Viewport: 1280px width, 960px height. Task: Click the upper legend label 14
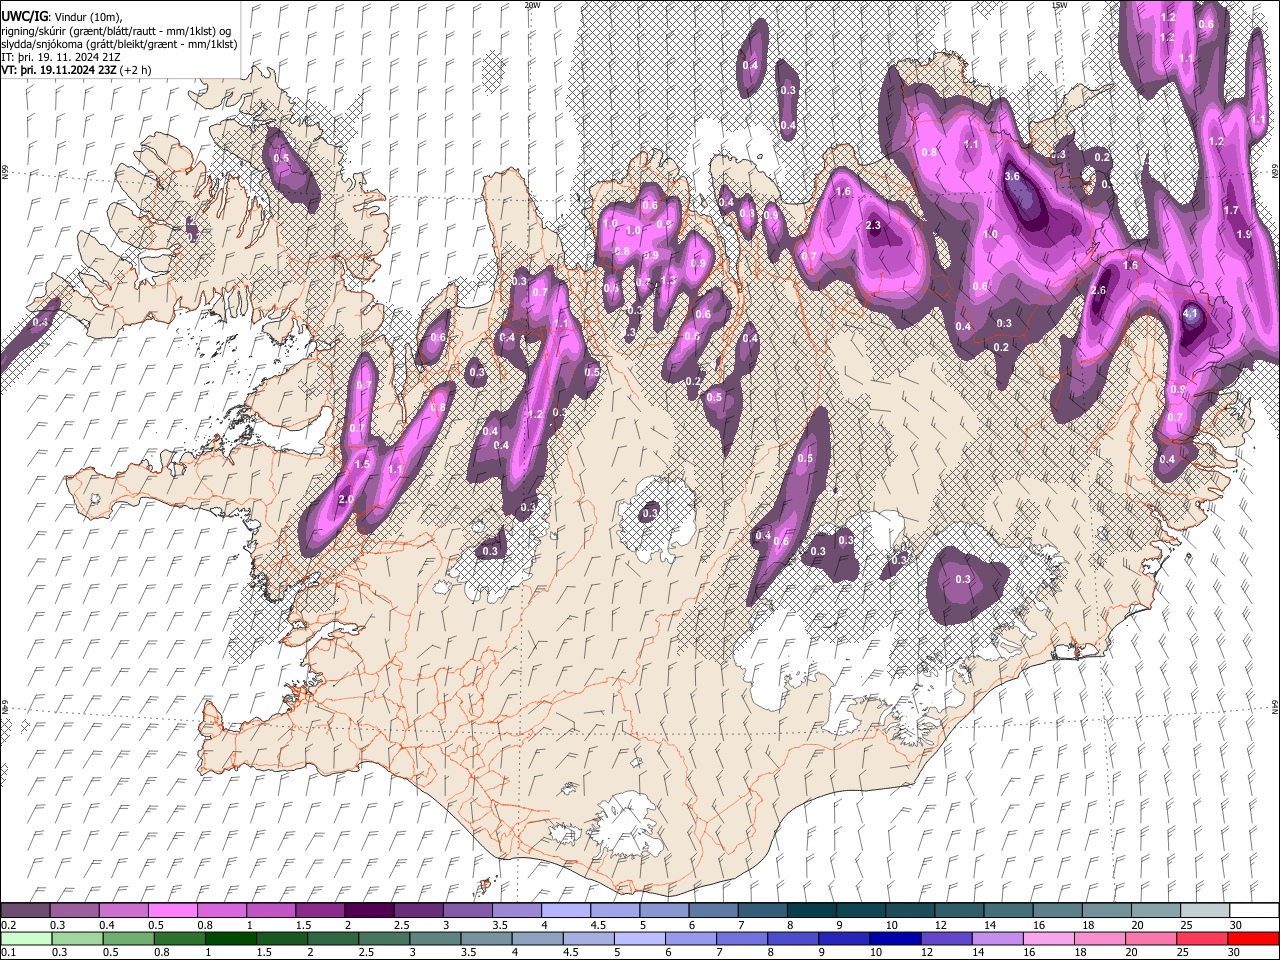click(x=989, y=925)
